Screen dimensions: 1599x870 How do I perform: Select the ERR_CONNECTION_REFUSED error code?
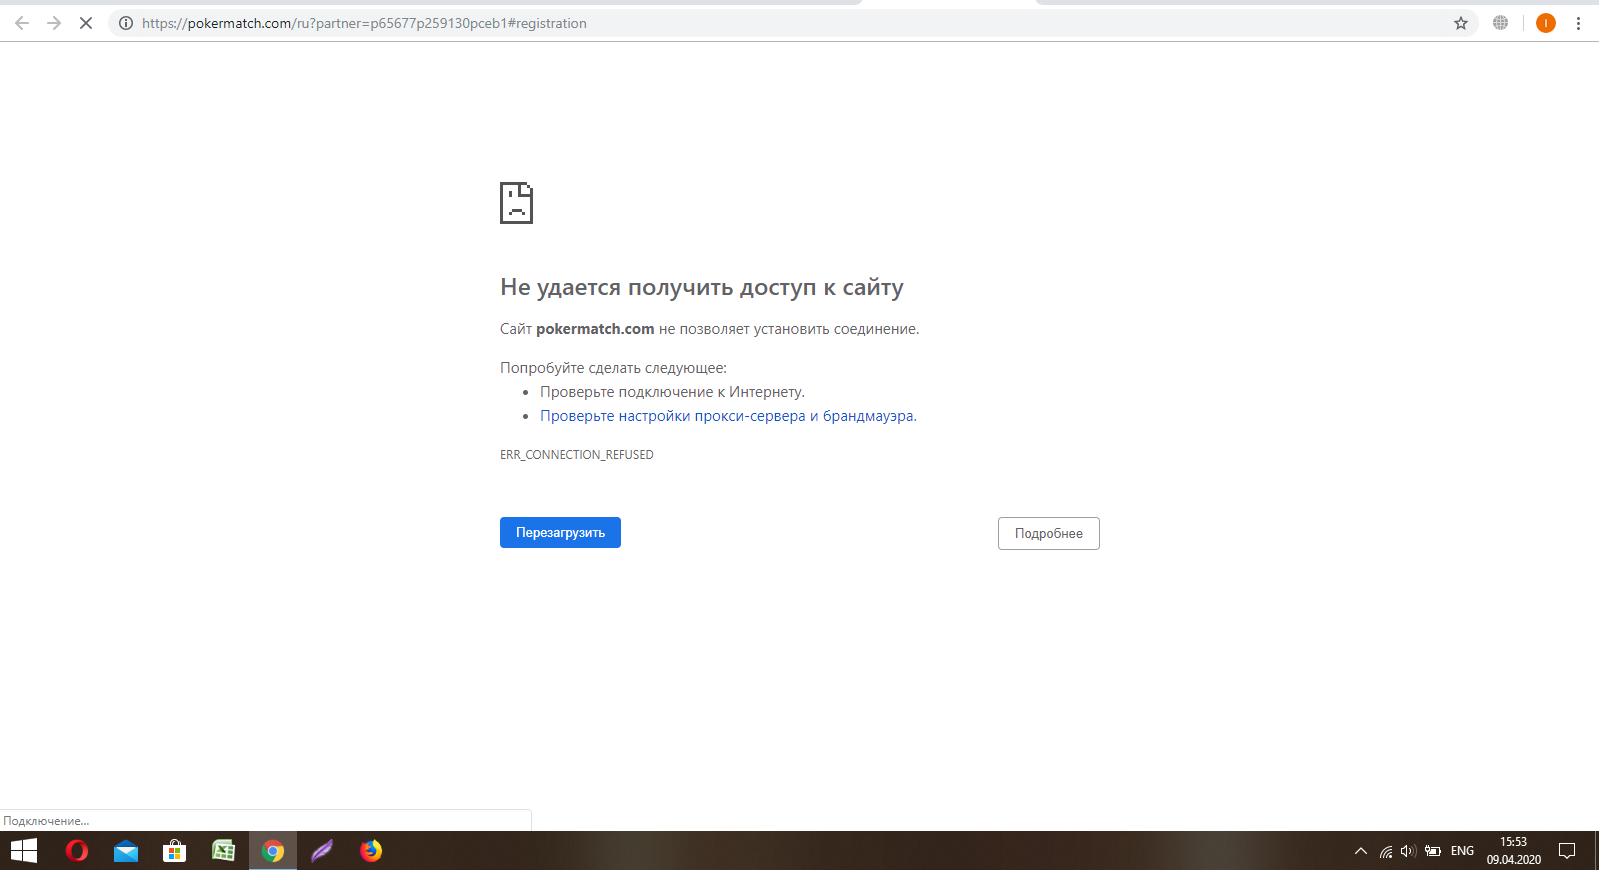[x=577, y=455]
